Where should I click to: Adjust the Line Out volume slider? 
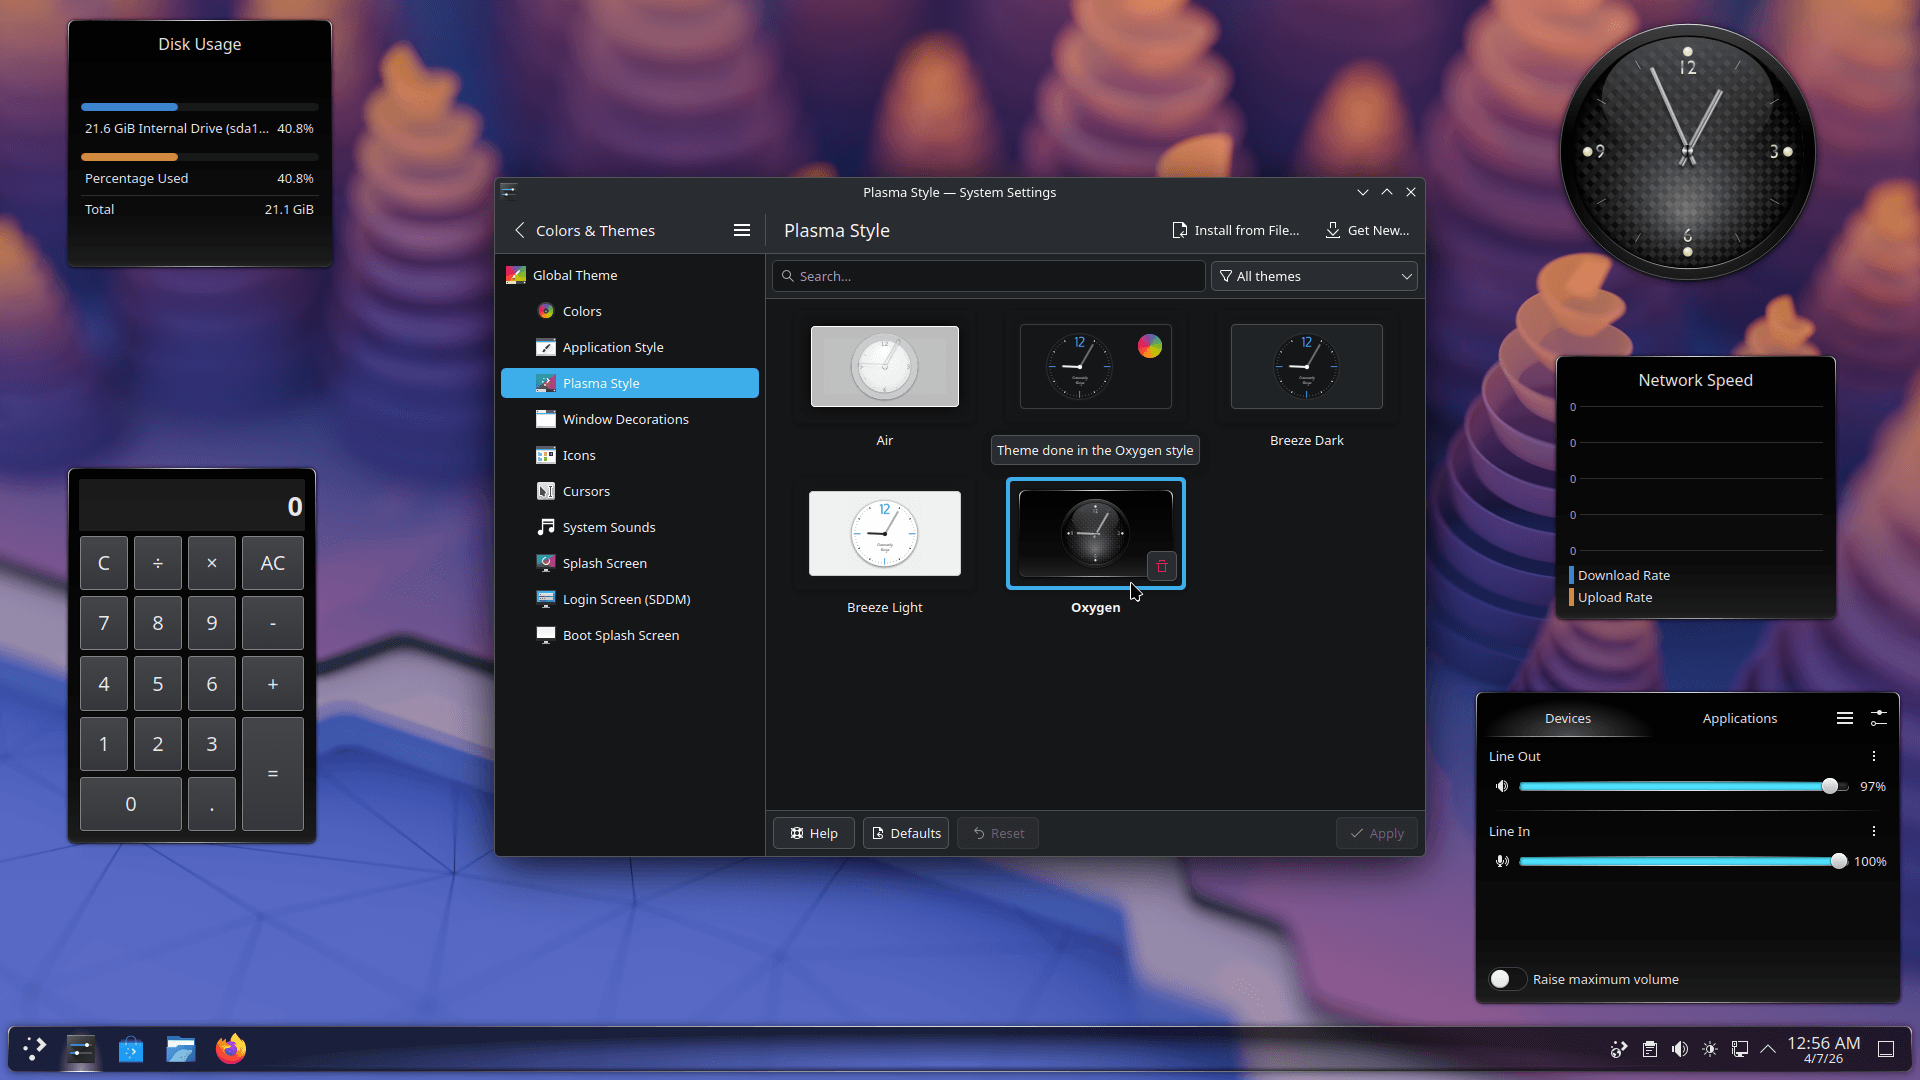[x=1829, y=787]
